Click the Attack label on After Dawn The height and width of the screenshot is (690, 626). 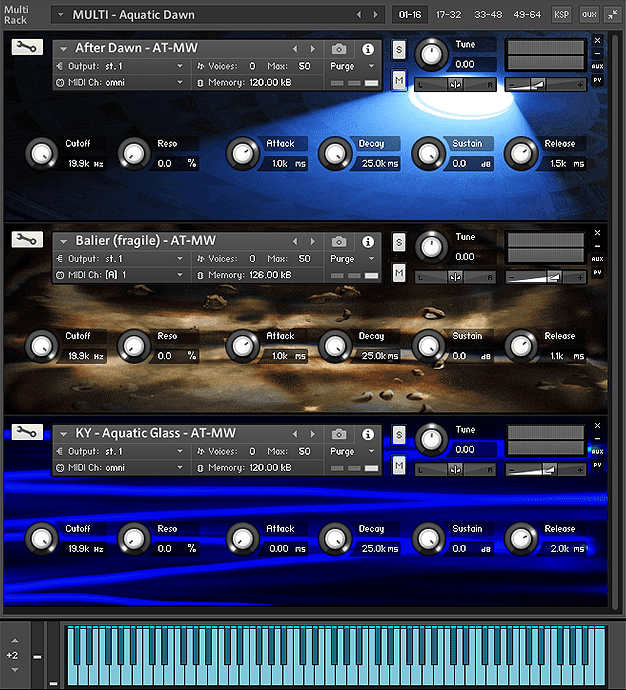280,143
